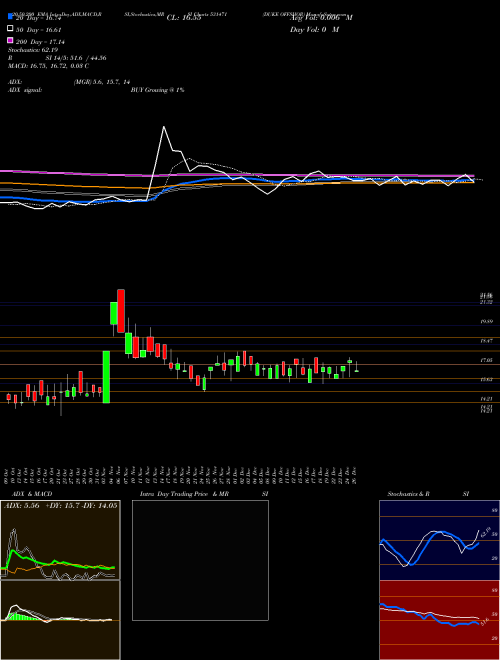Click the '(MGR) 5.6, 15.7, 14' ADX values
Viewport: 500px width, 660px height.
point(102,82)
